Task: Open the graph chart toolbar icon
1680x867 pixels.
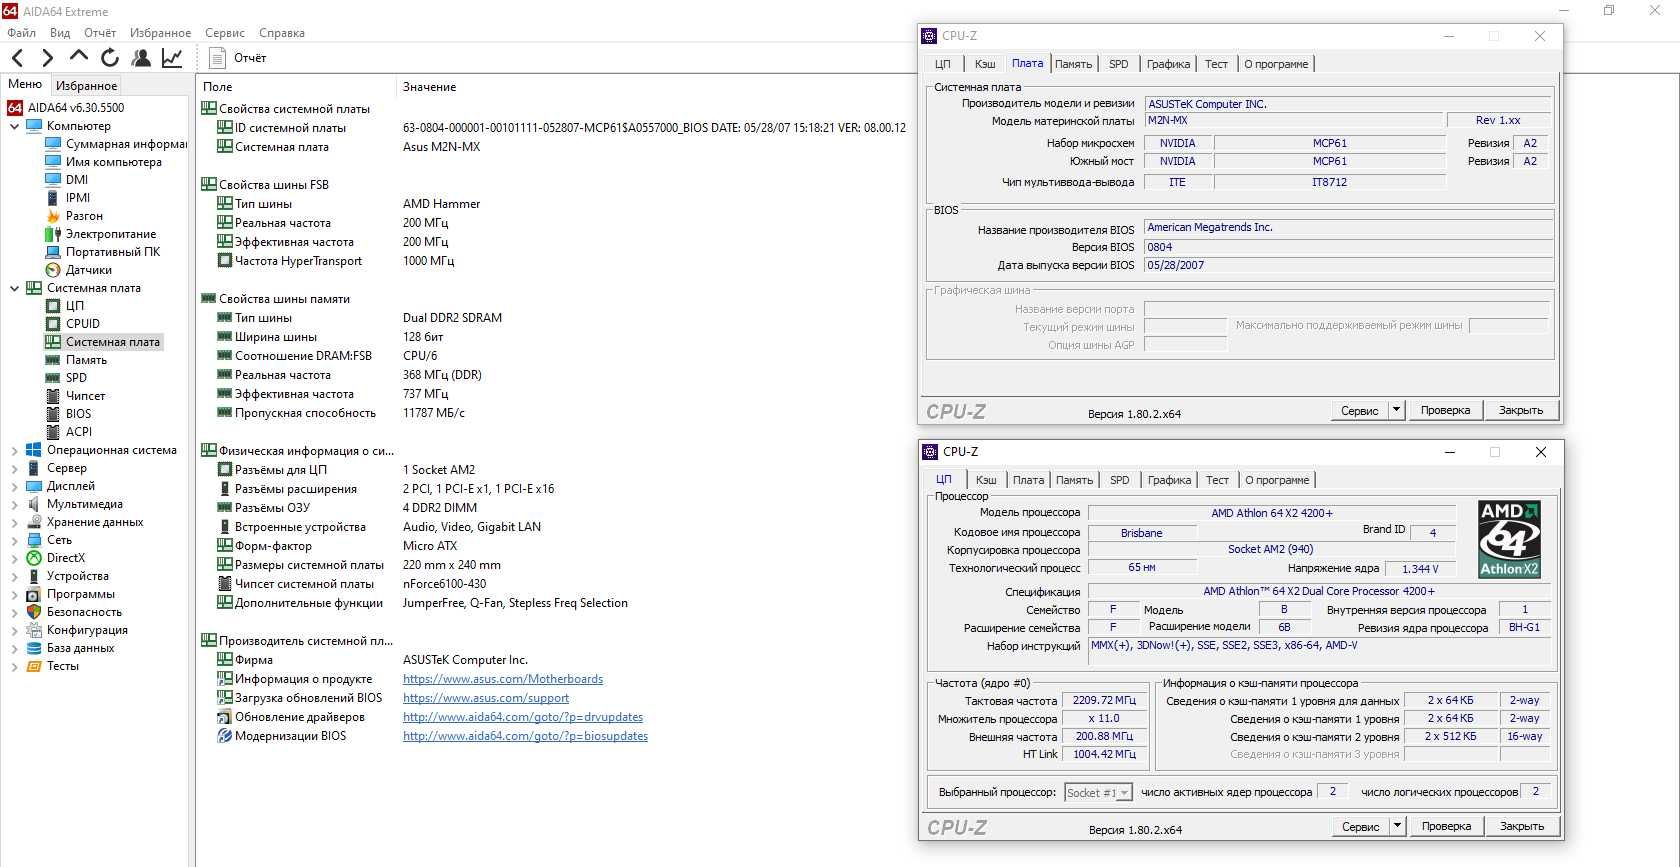Action: pos(172,58)
